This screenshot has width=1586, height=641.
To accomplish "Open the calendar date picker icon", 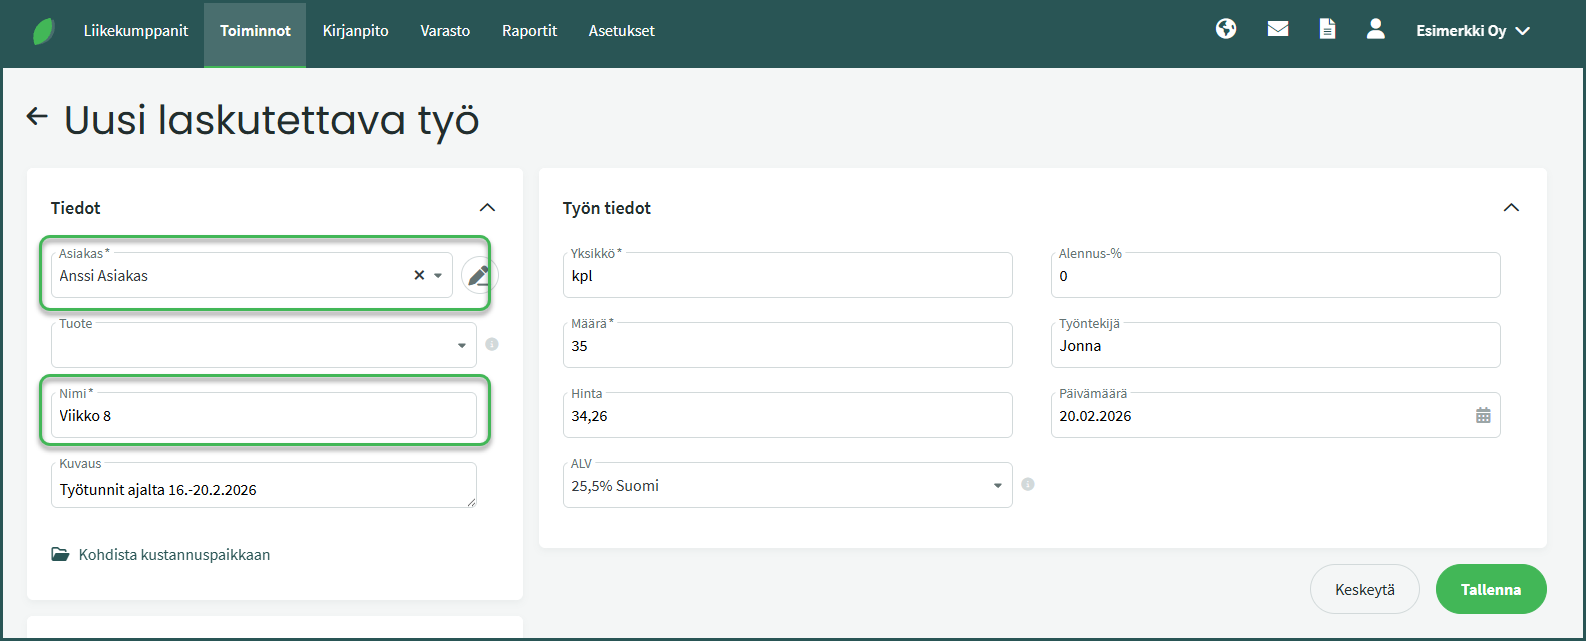I will pyautogui.click(x=1483, y=416).
